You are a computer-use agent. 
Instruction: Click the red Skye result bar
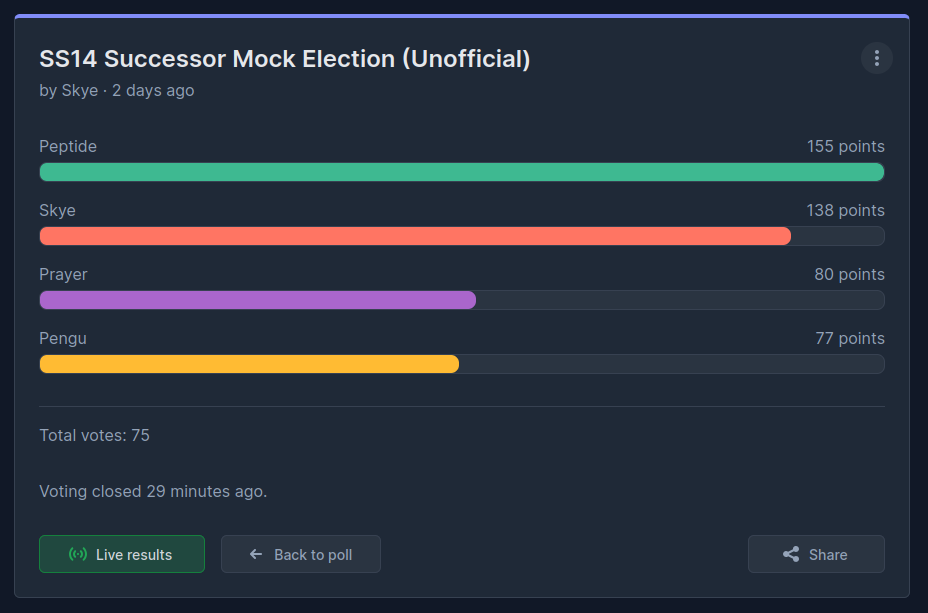(415, 236)
